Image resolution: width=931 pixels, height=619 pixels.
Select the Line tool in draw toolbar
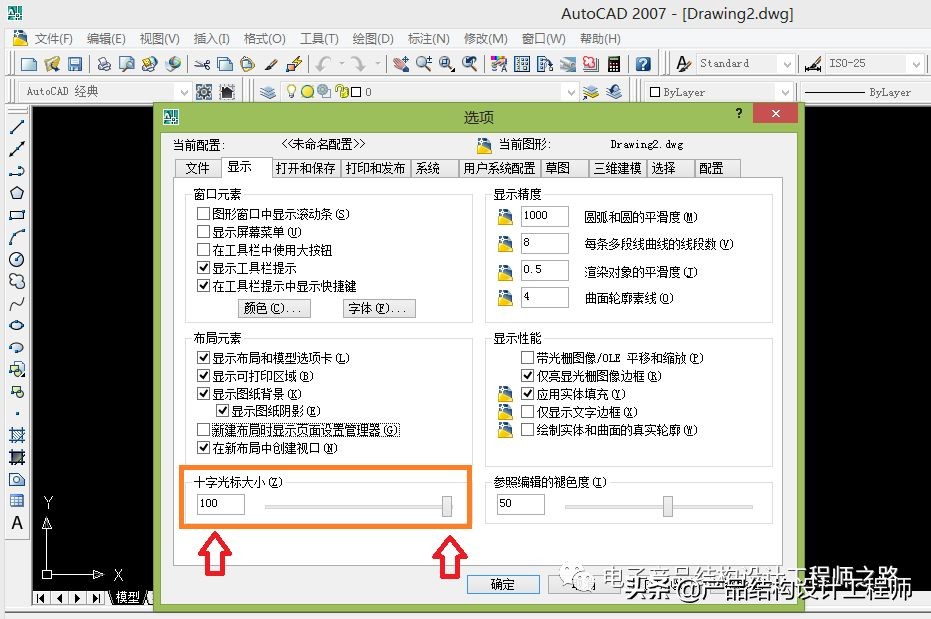coord(17,126)
